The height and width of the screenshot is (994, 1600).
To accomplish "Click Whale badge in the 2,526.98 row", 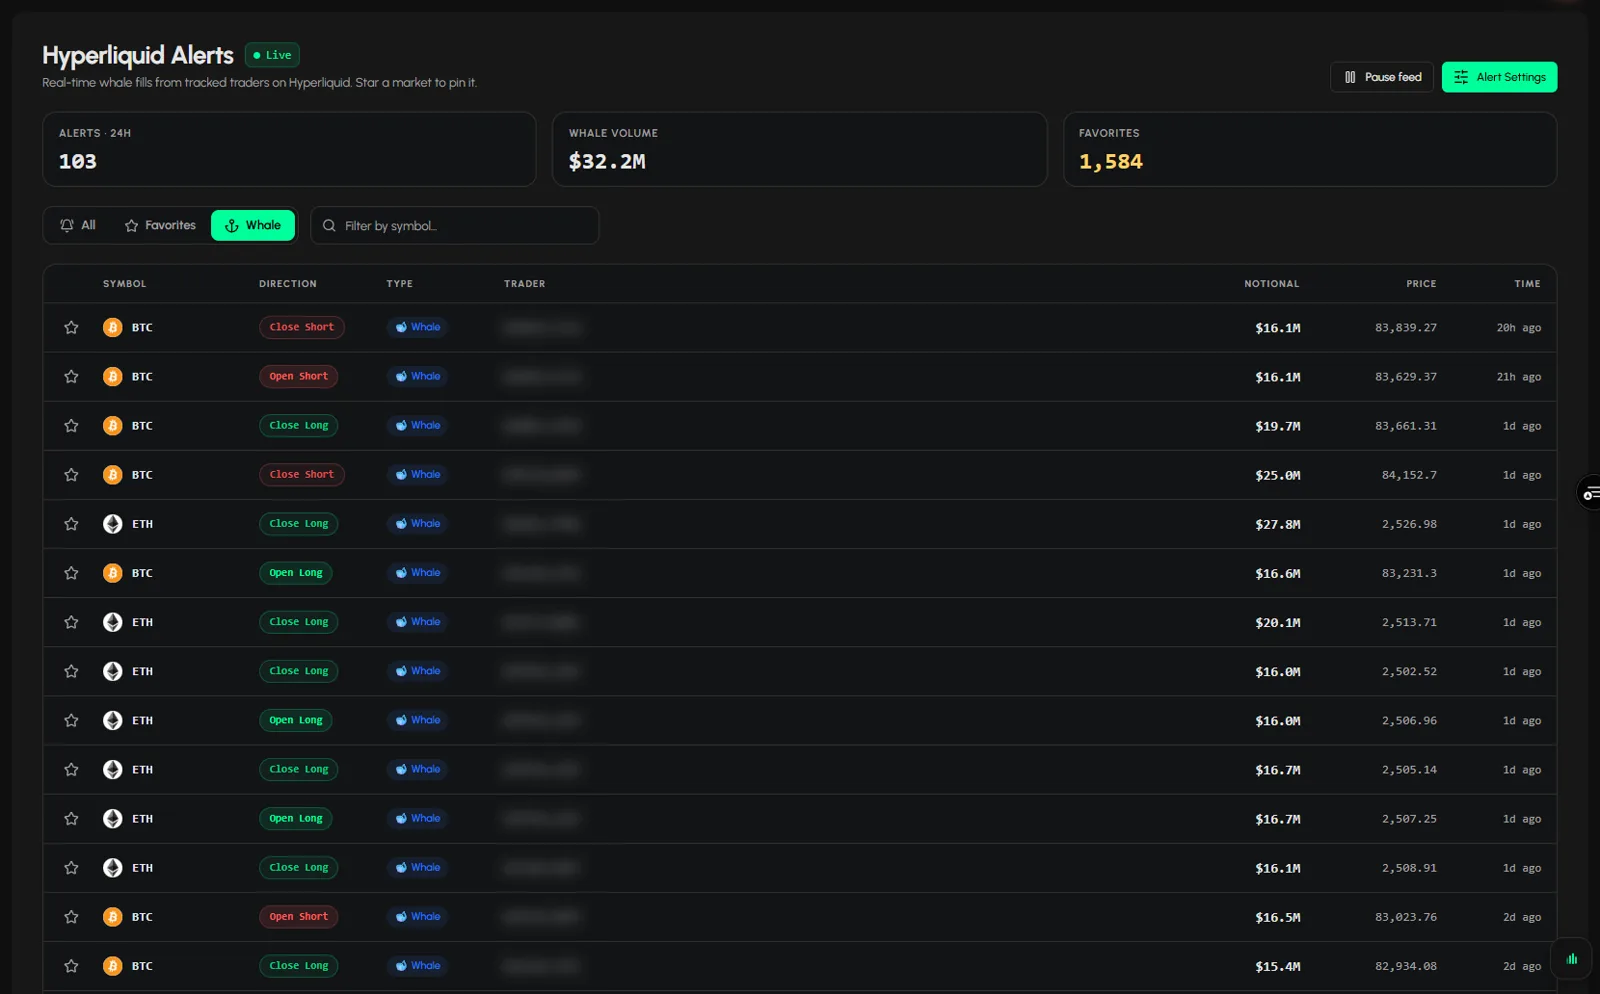I will tap(417, 524).
